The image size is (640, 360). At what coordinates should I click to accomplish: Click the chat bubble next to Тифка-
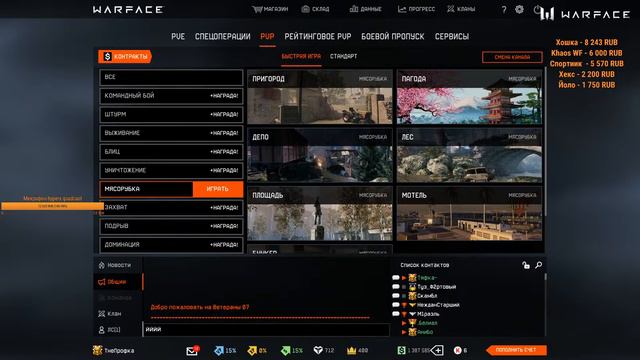click(x=396, y=278)
